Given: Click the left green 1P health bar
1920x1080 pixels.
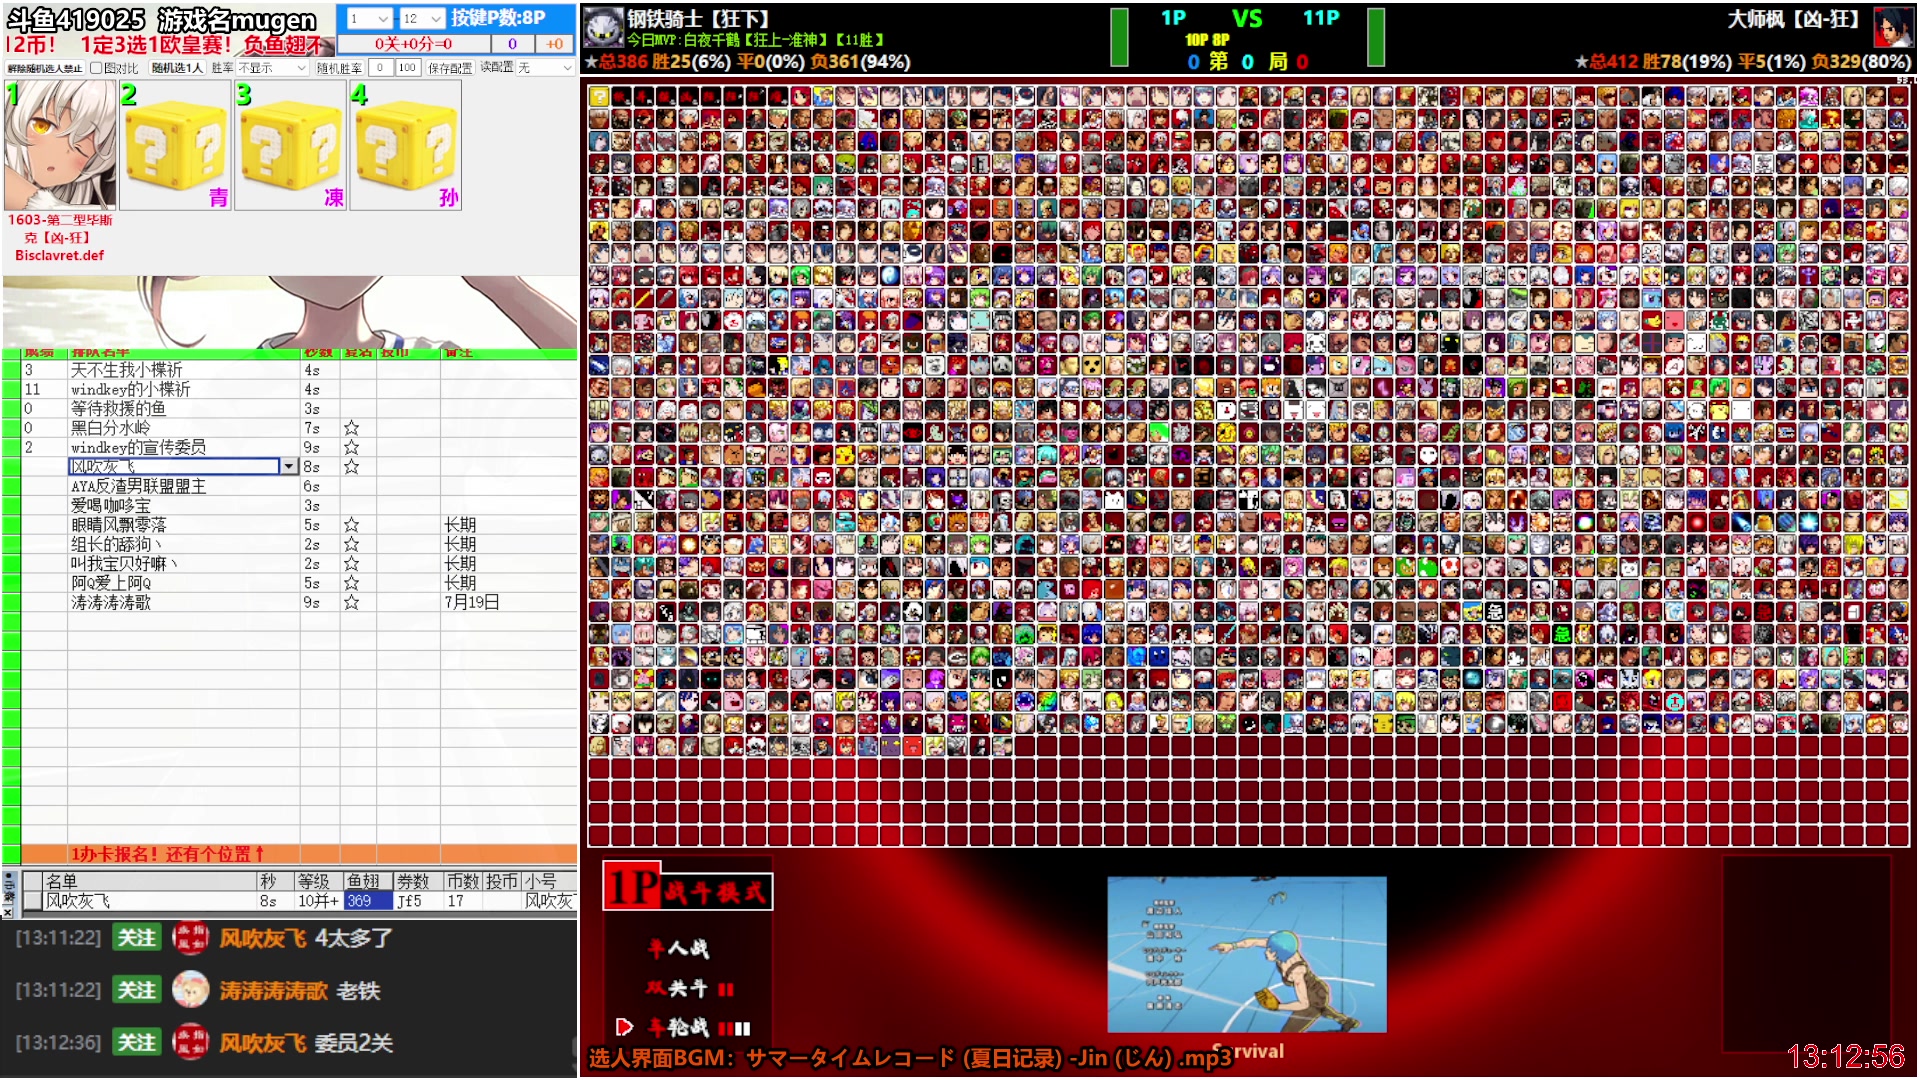Looking at the screenshot, I should click(1119, 37).
